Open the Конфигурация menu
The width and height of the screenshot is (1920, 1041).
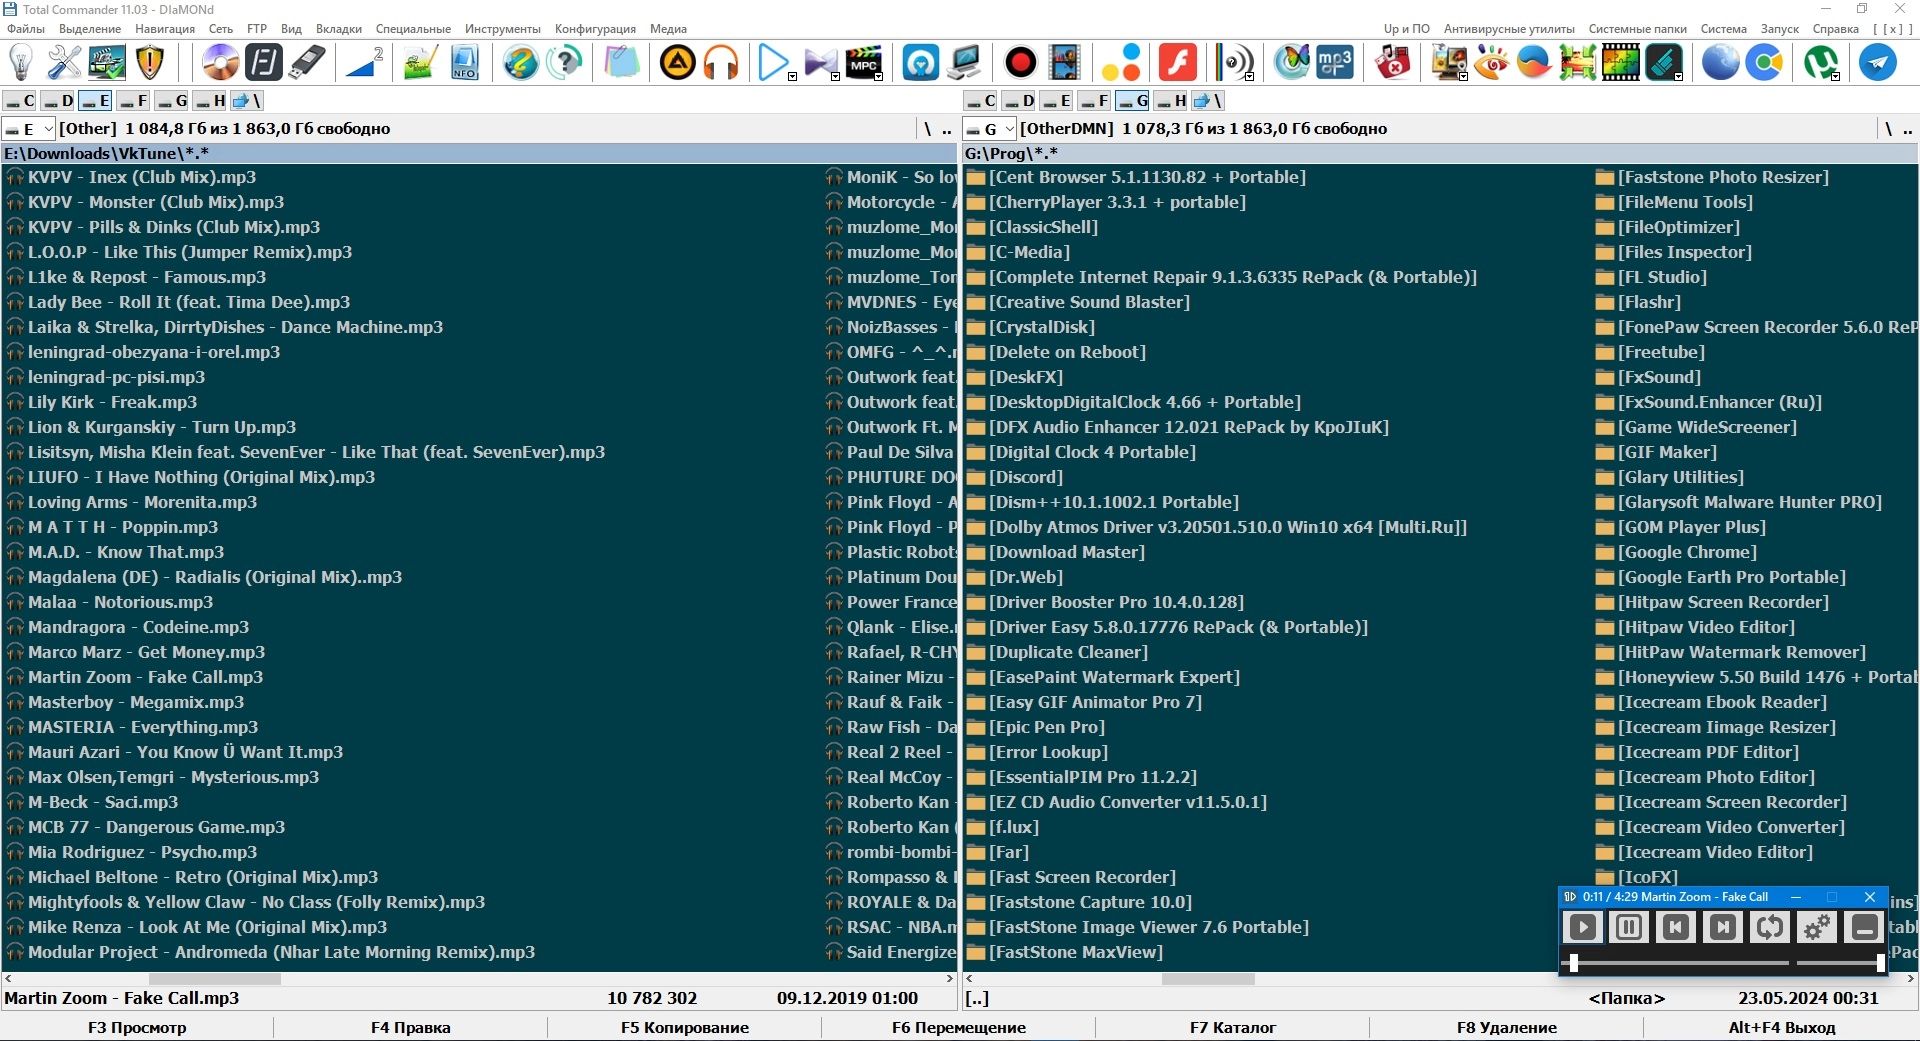click(595, 29)
